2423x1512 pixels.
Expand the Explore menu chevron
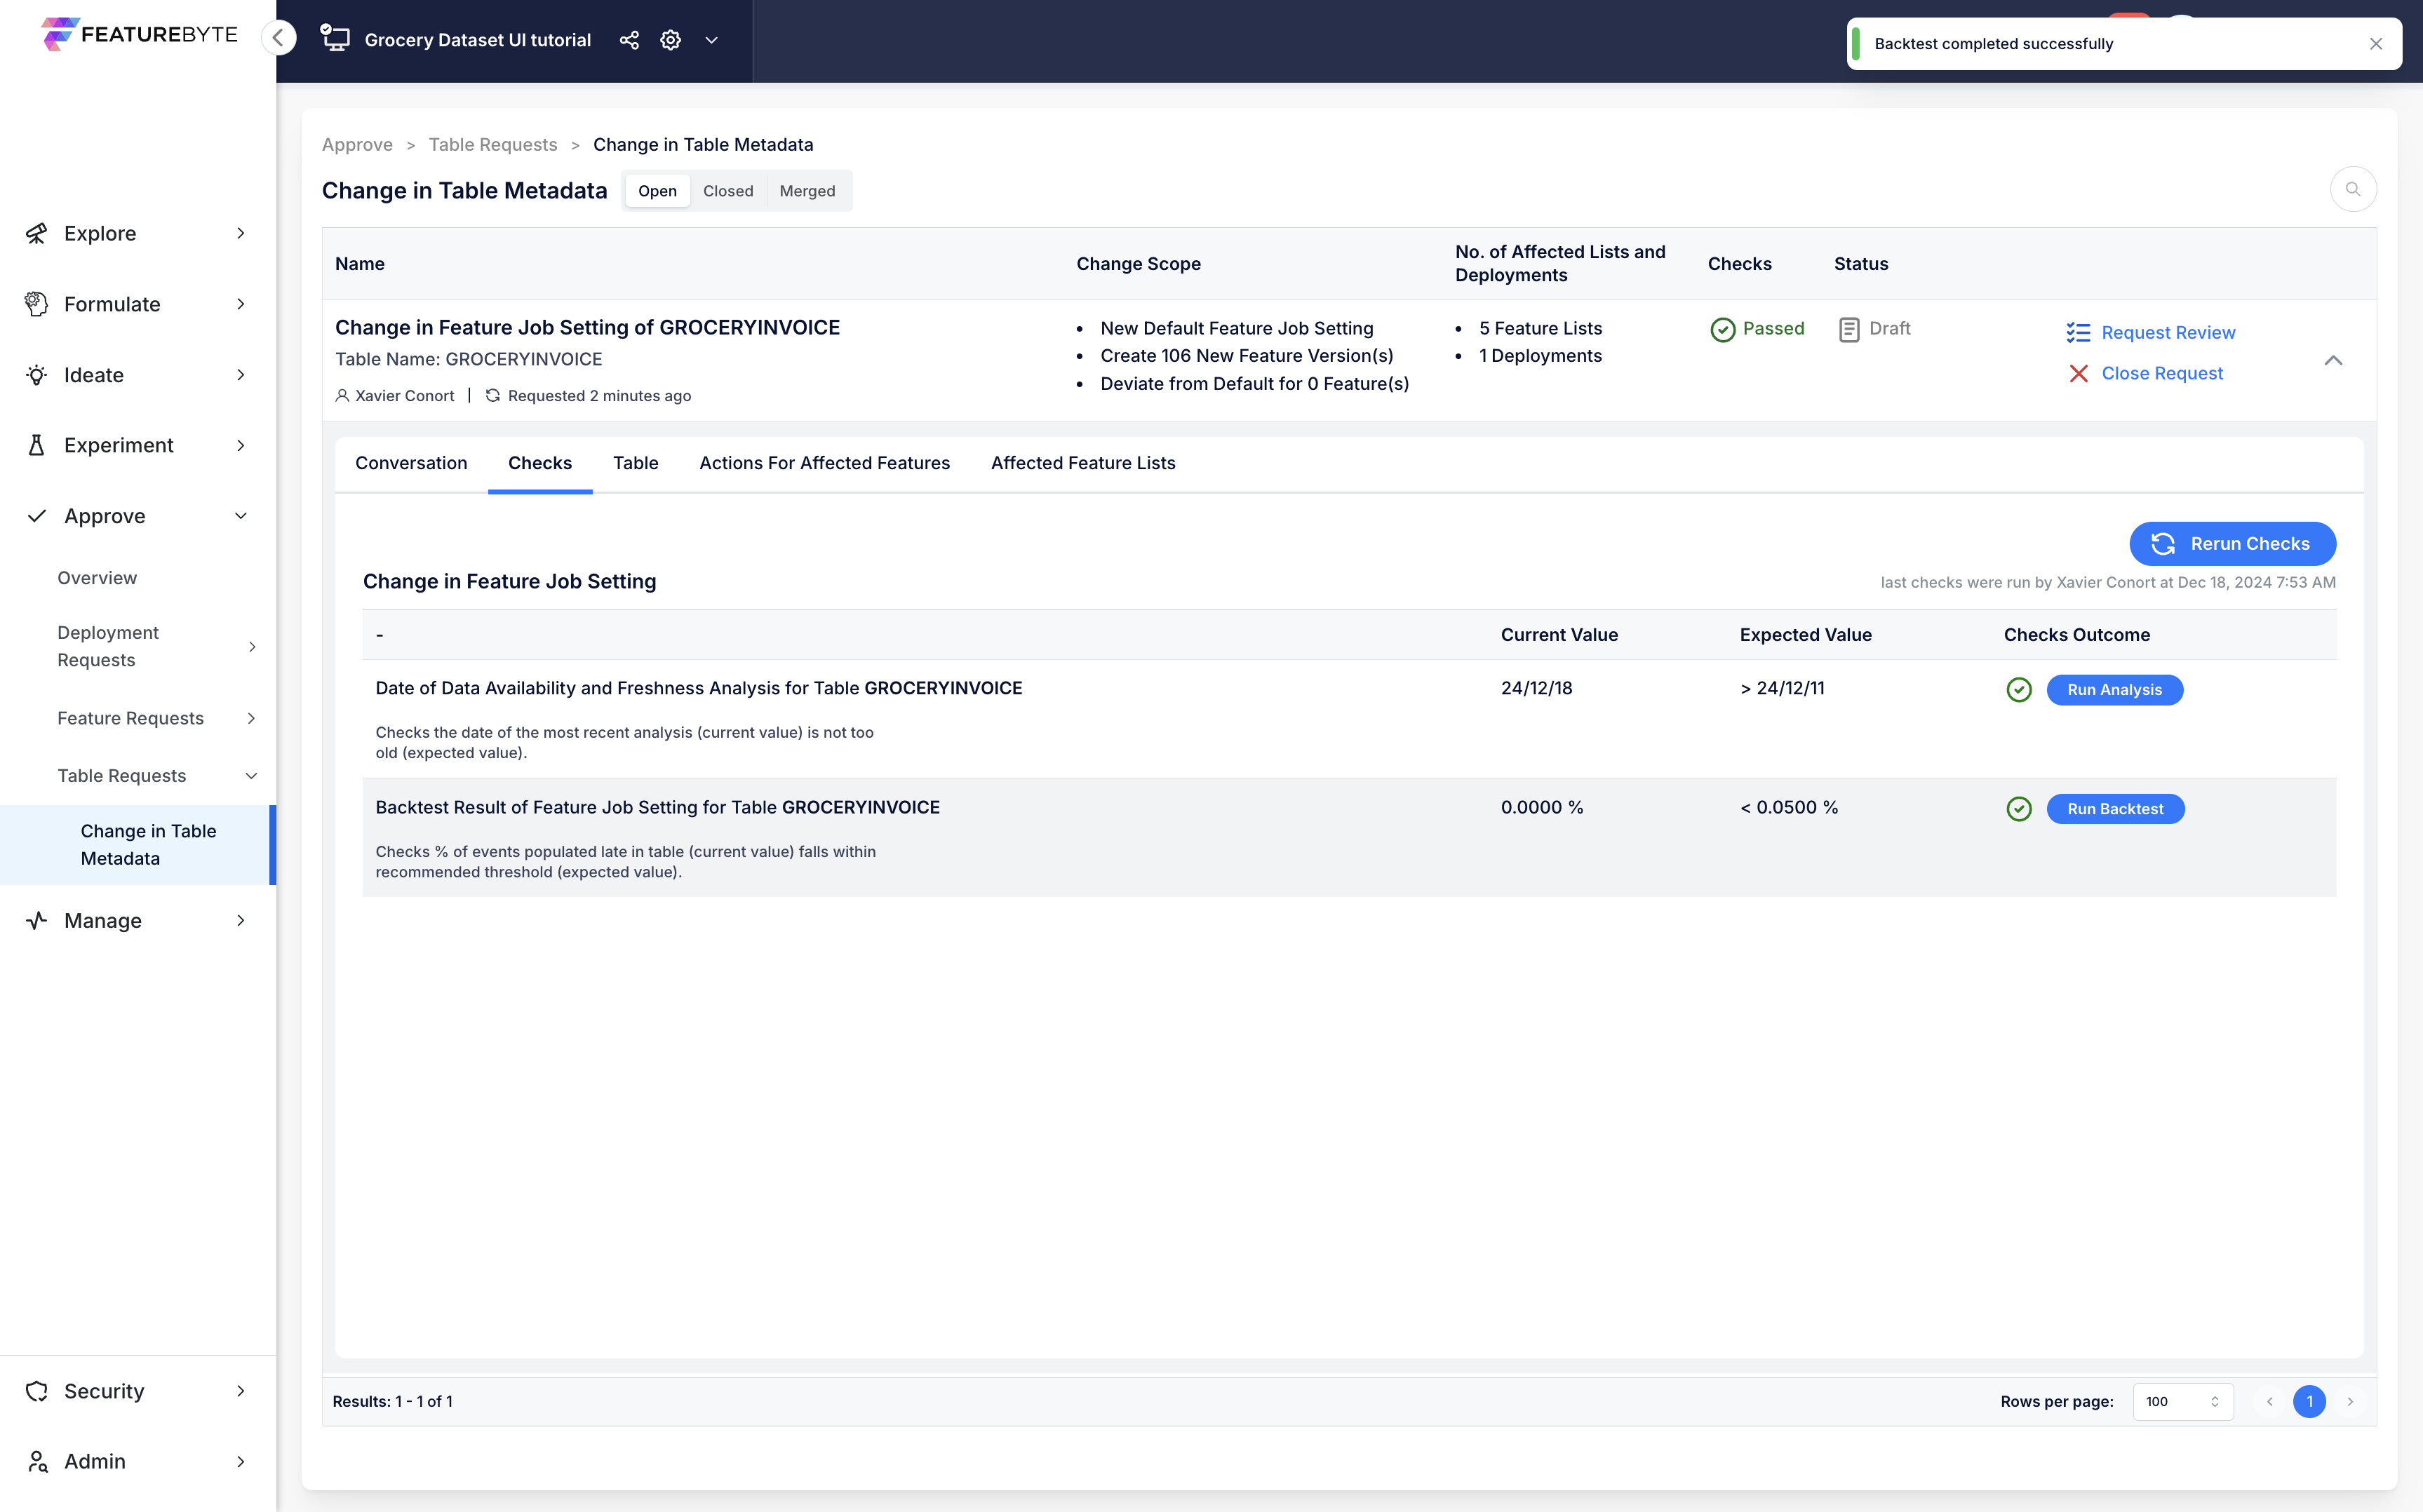[x=241, y=233]
